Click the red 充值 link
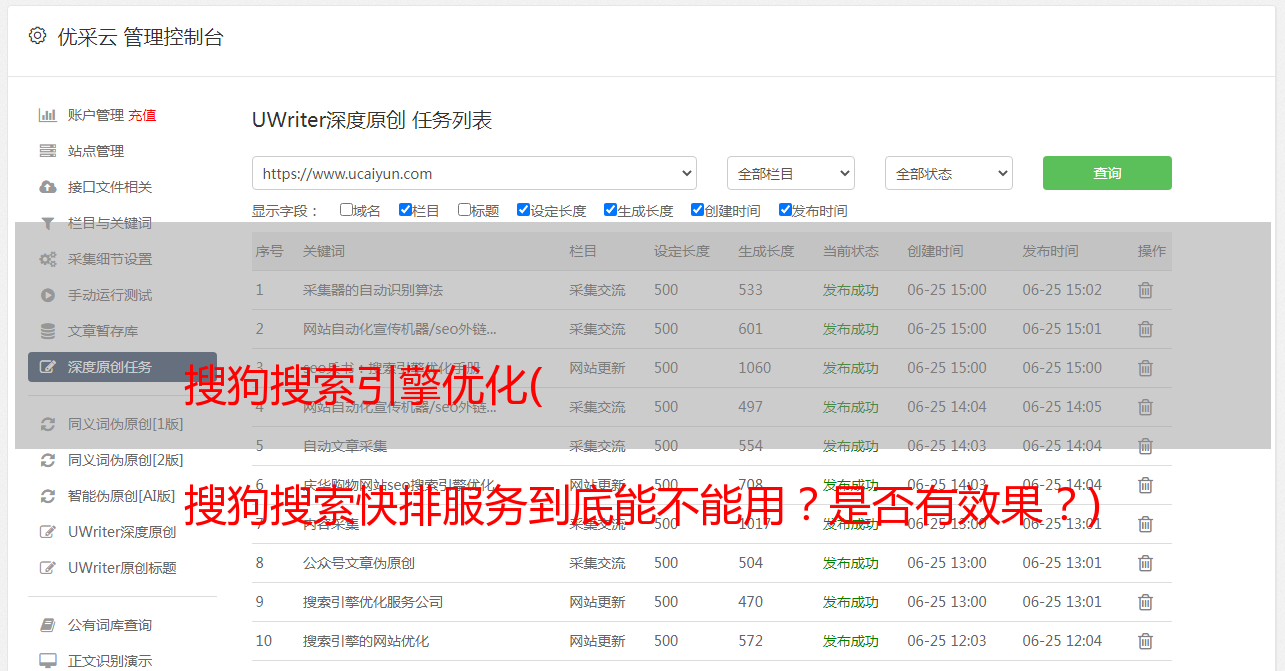1285x671 pixels. click(142, 115)
